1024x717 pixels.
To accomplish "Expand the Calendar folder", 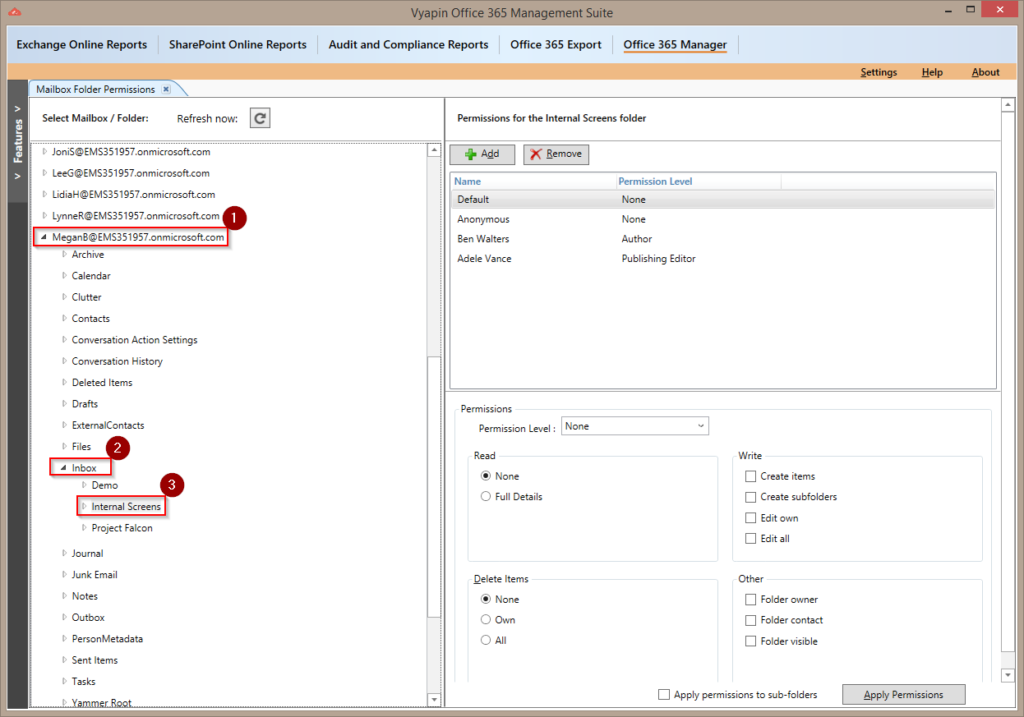I will [64, 276].
